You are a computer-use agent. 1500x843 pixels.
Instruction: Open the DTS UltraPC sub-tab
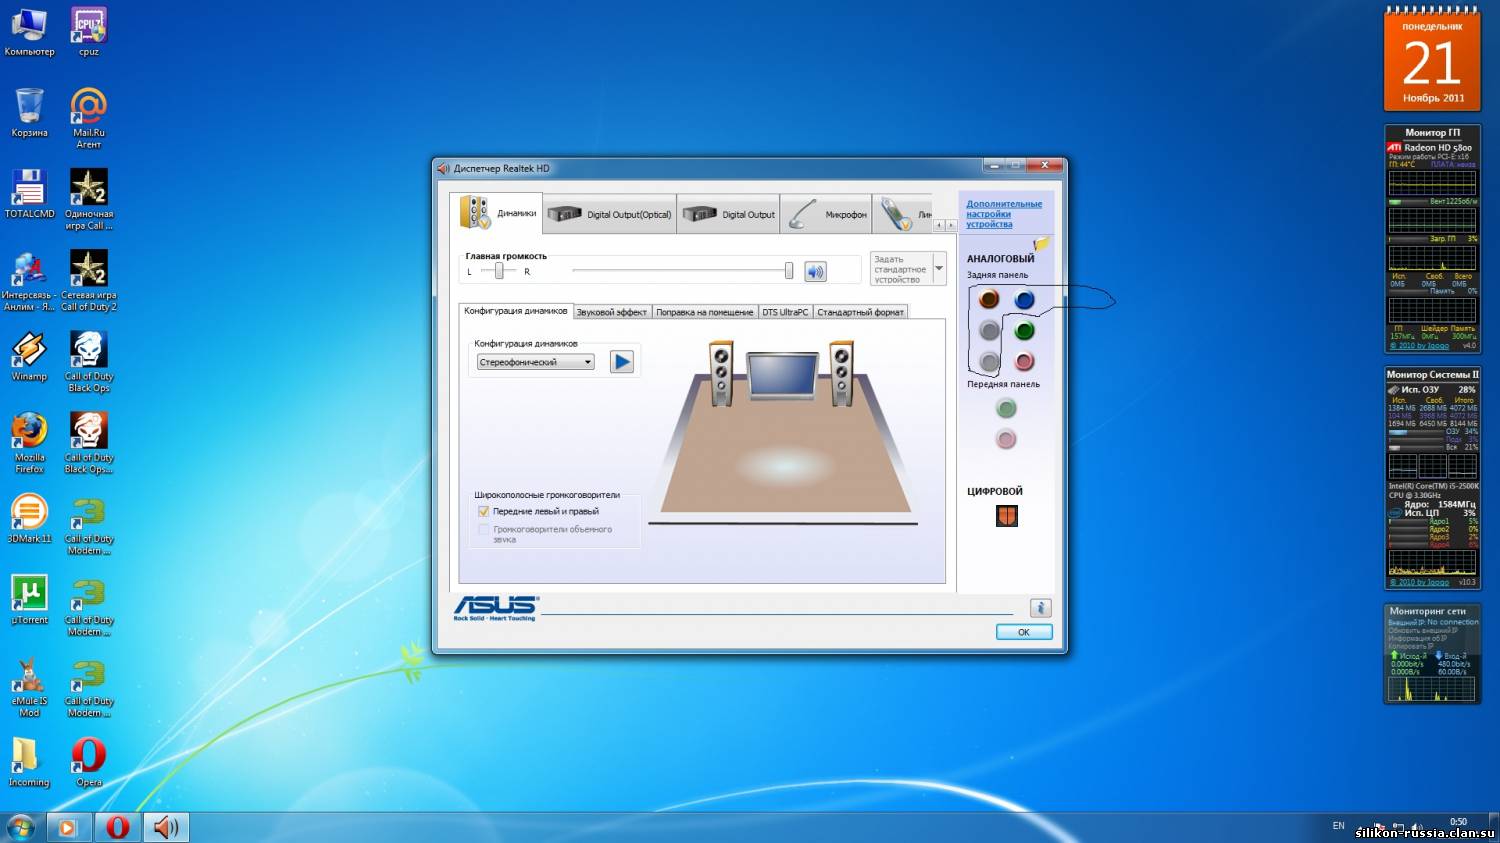coord(785,312)
